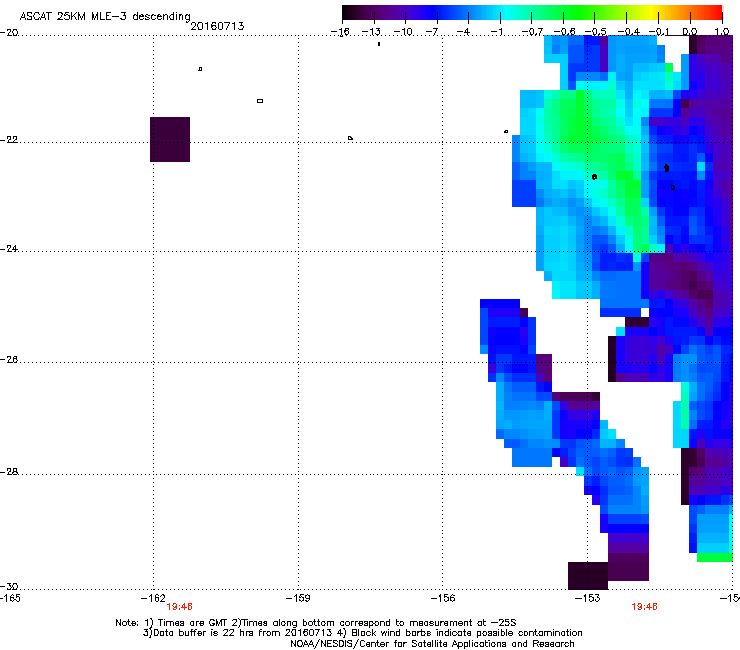Click the red "19:46" time right of the -153 label

[644, 607]
